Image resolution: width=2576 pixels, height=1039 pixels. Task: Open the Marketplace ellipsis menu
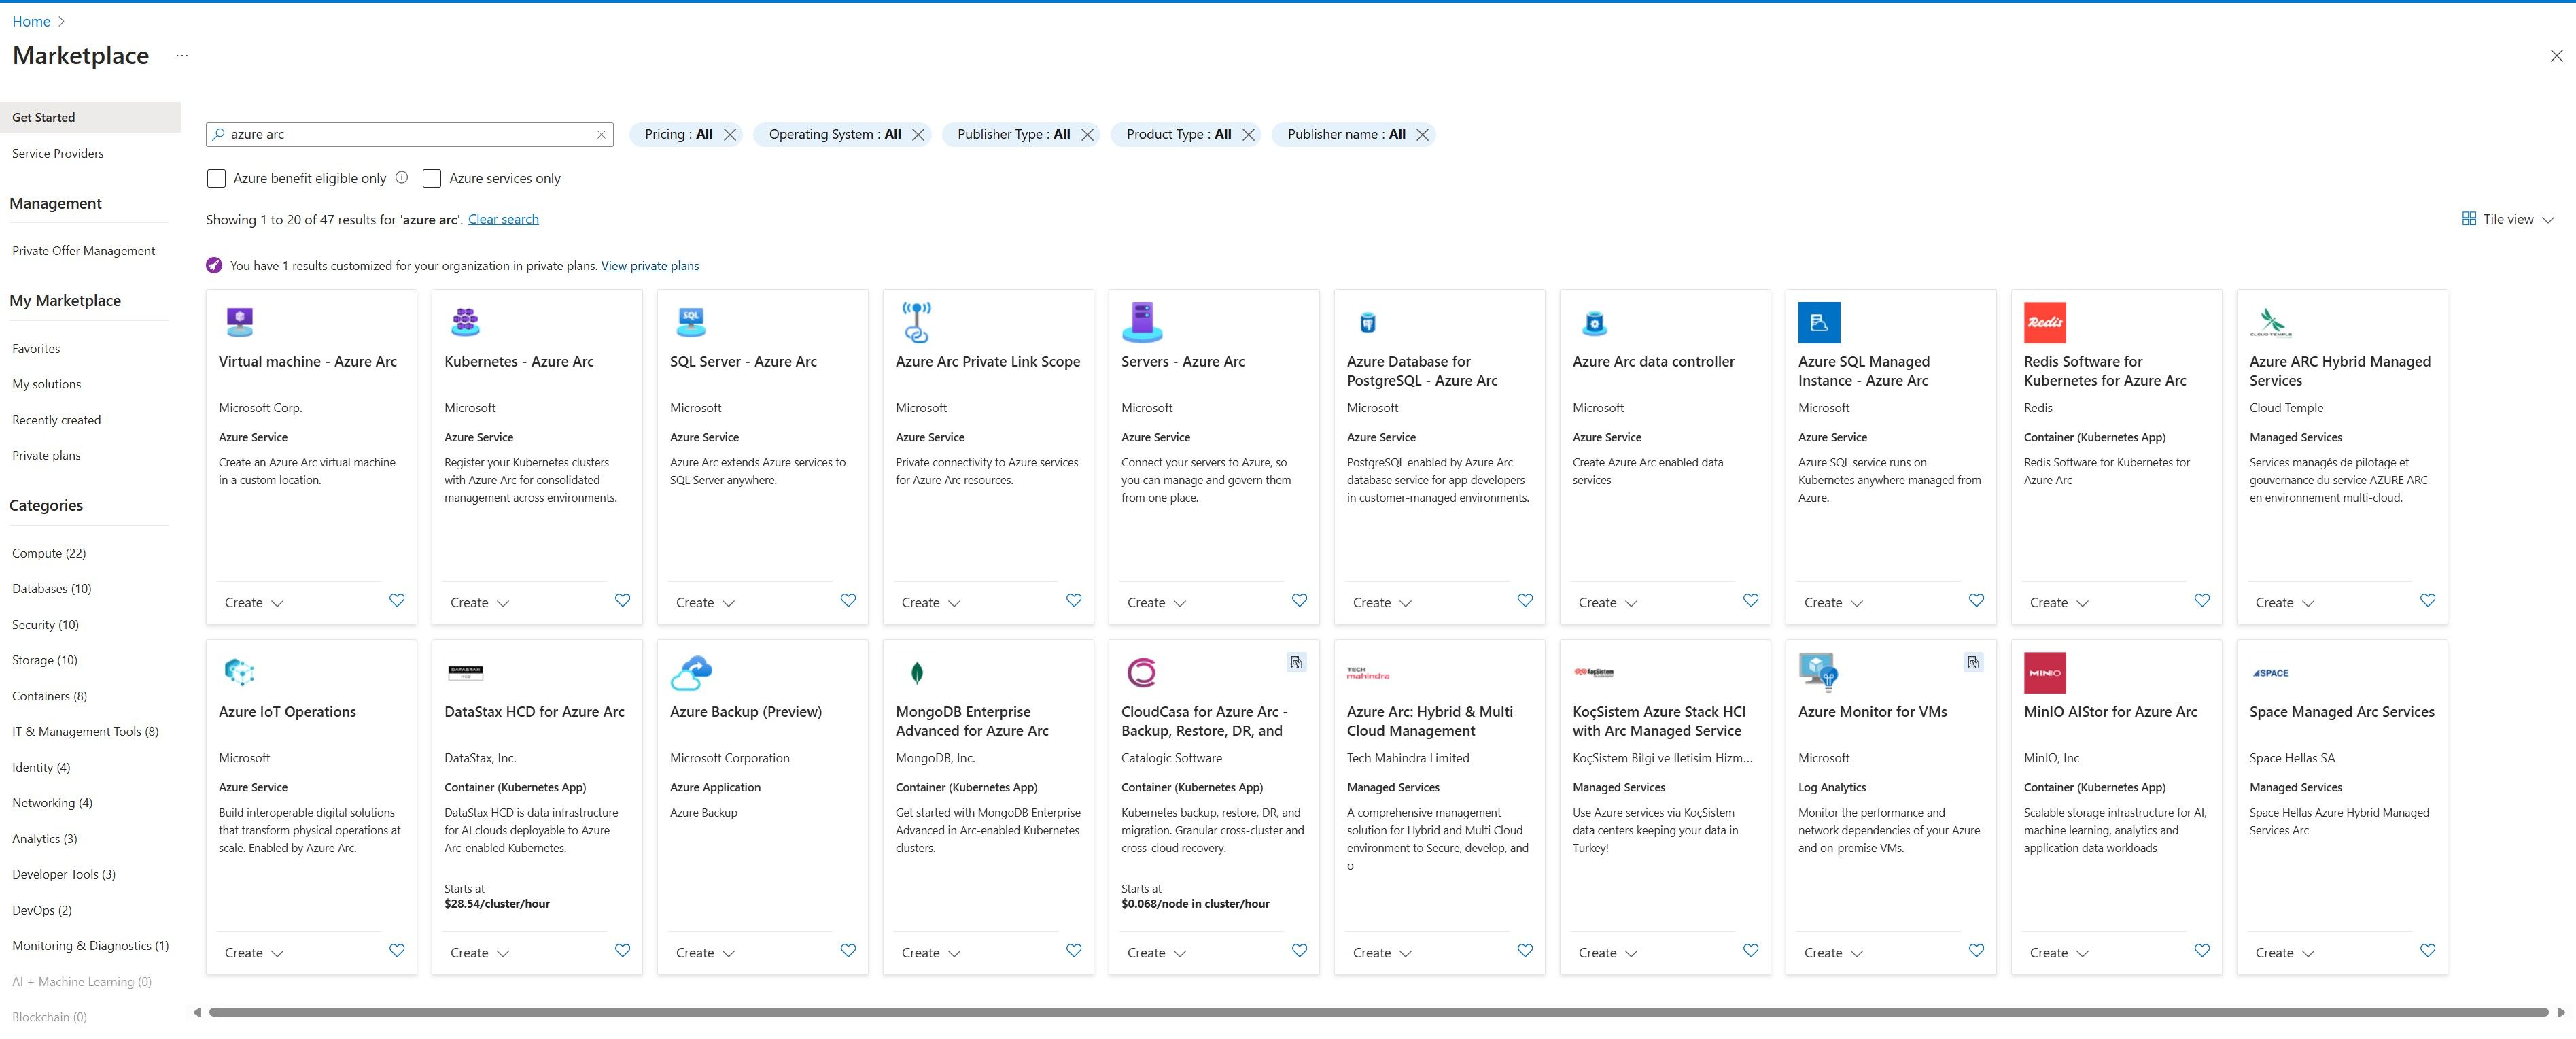pyautogui.click(x=181, y=55)
